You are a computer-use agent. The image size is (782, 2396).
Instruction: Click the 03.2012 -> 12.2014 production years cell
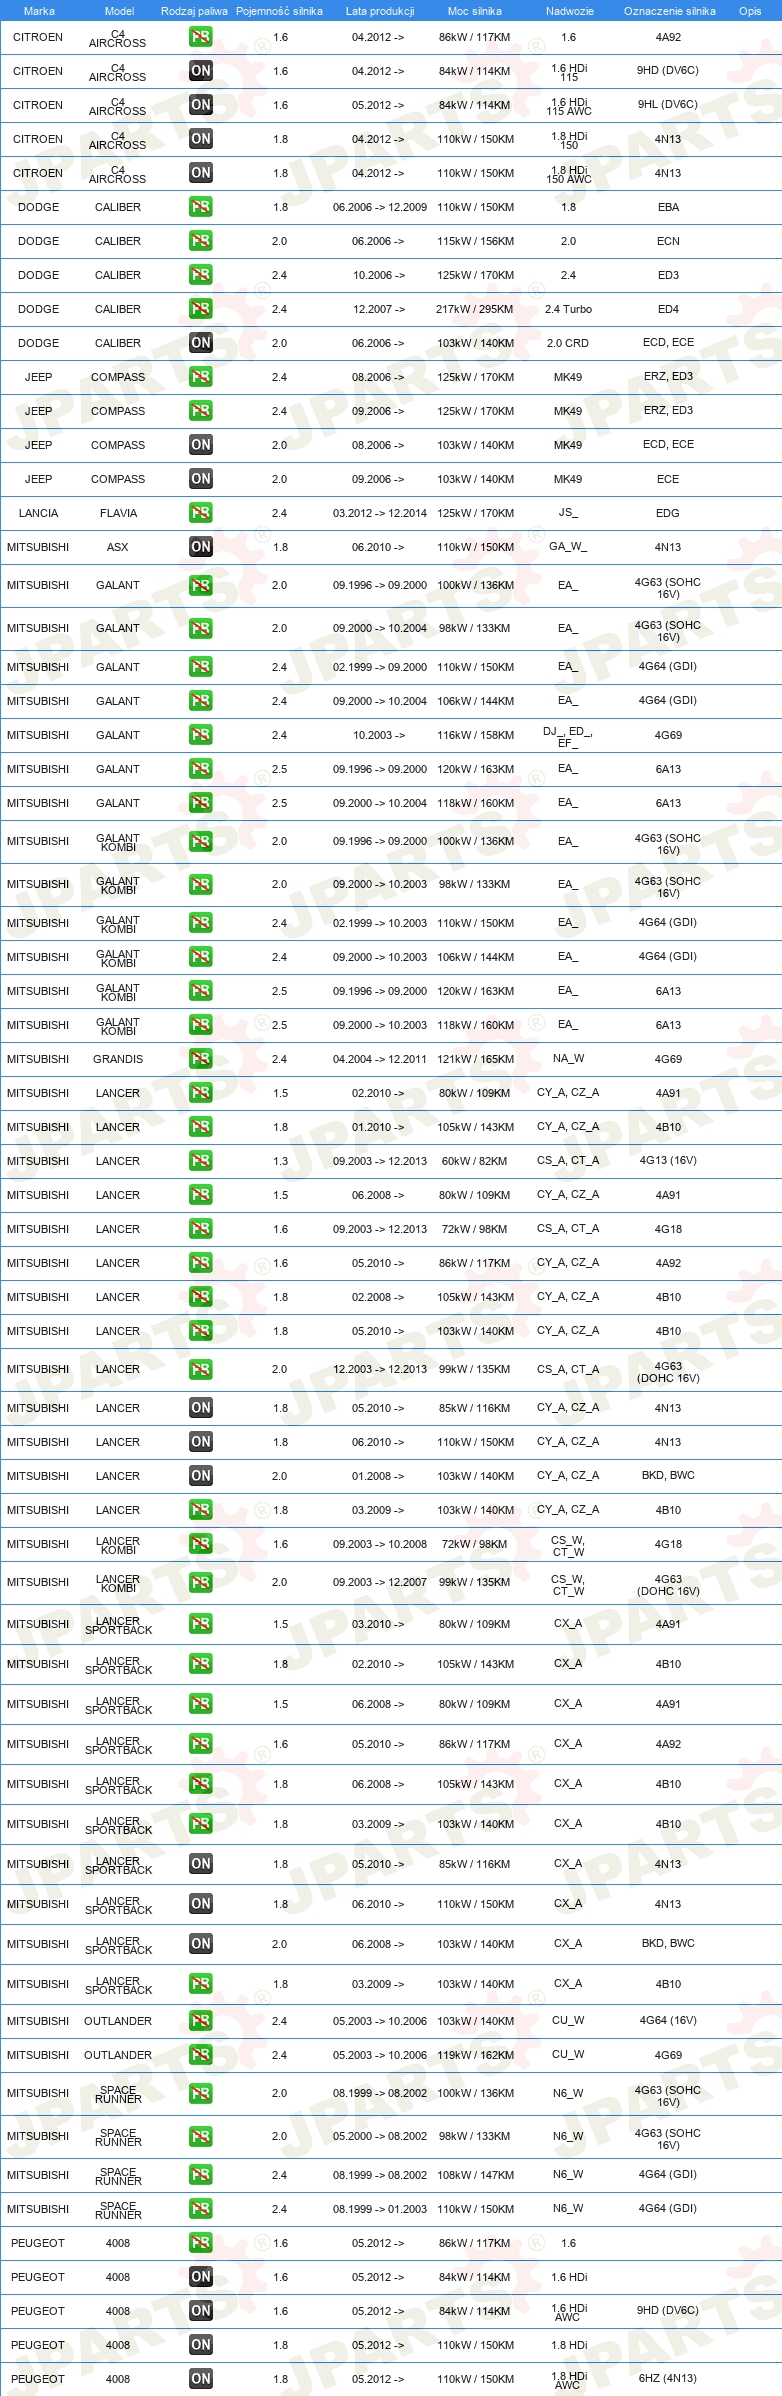click(380, 513)
